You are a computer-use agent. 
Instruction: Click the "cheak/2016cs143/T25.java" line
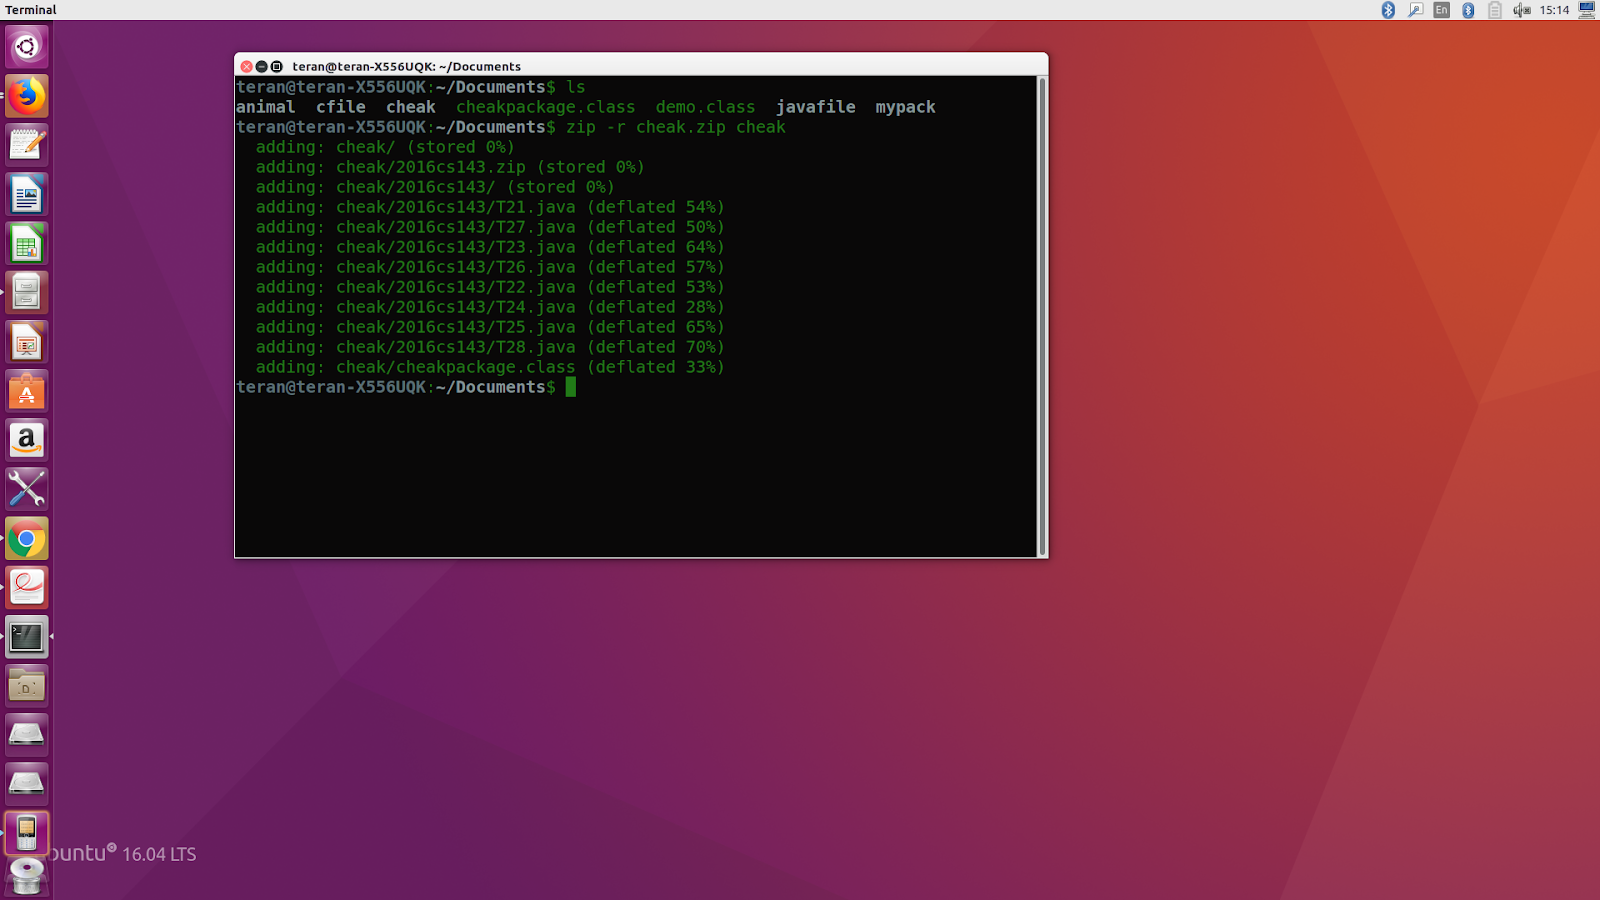[490, 327]
